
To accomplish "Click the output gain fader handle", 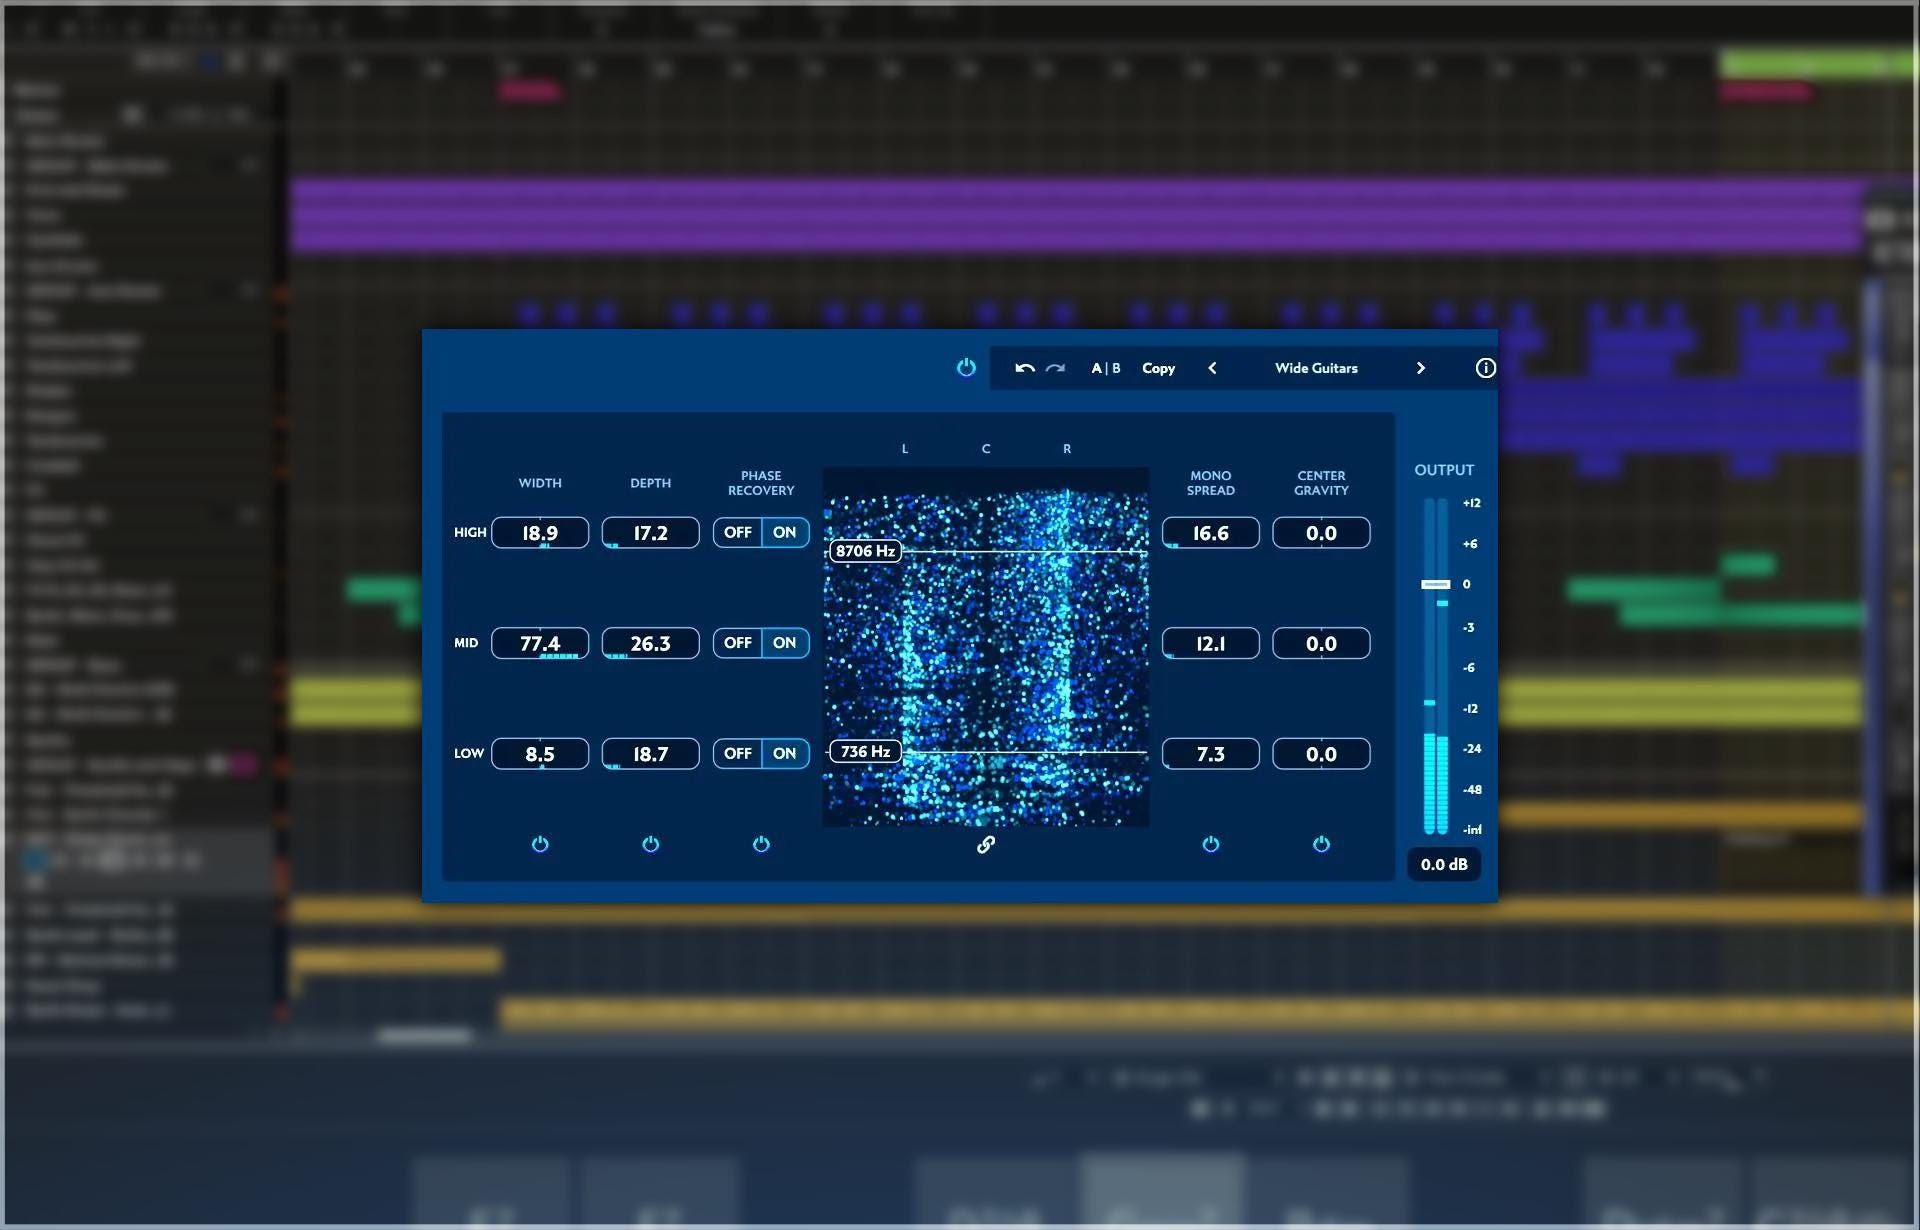I will click(1436, 584).
